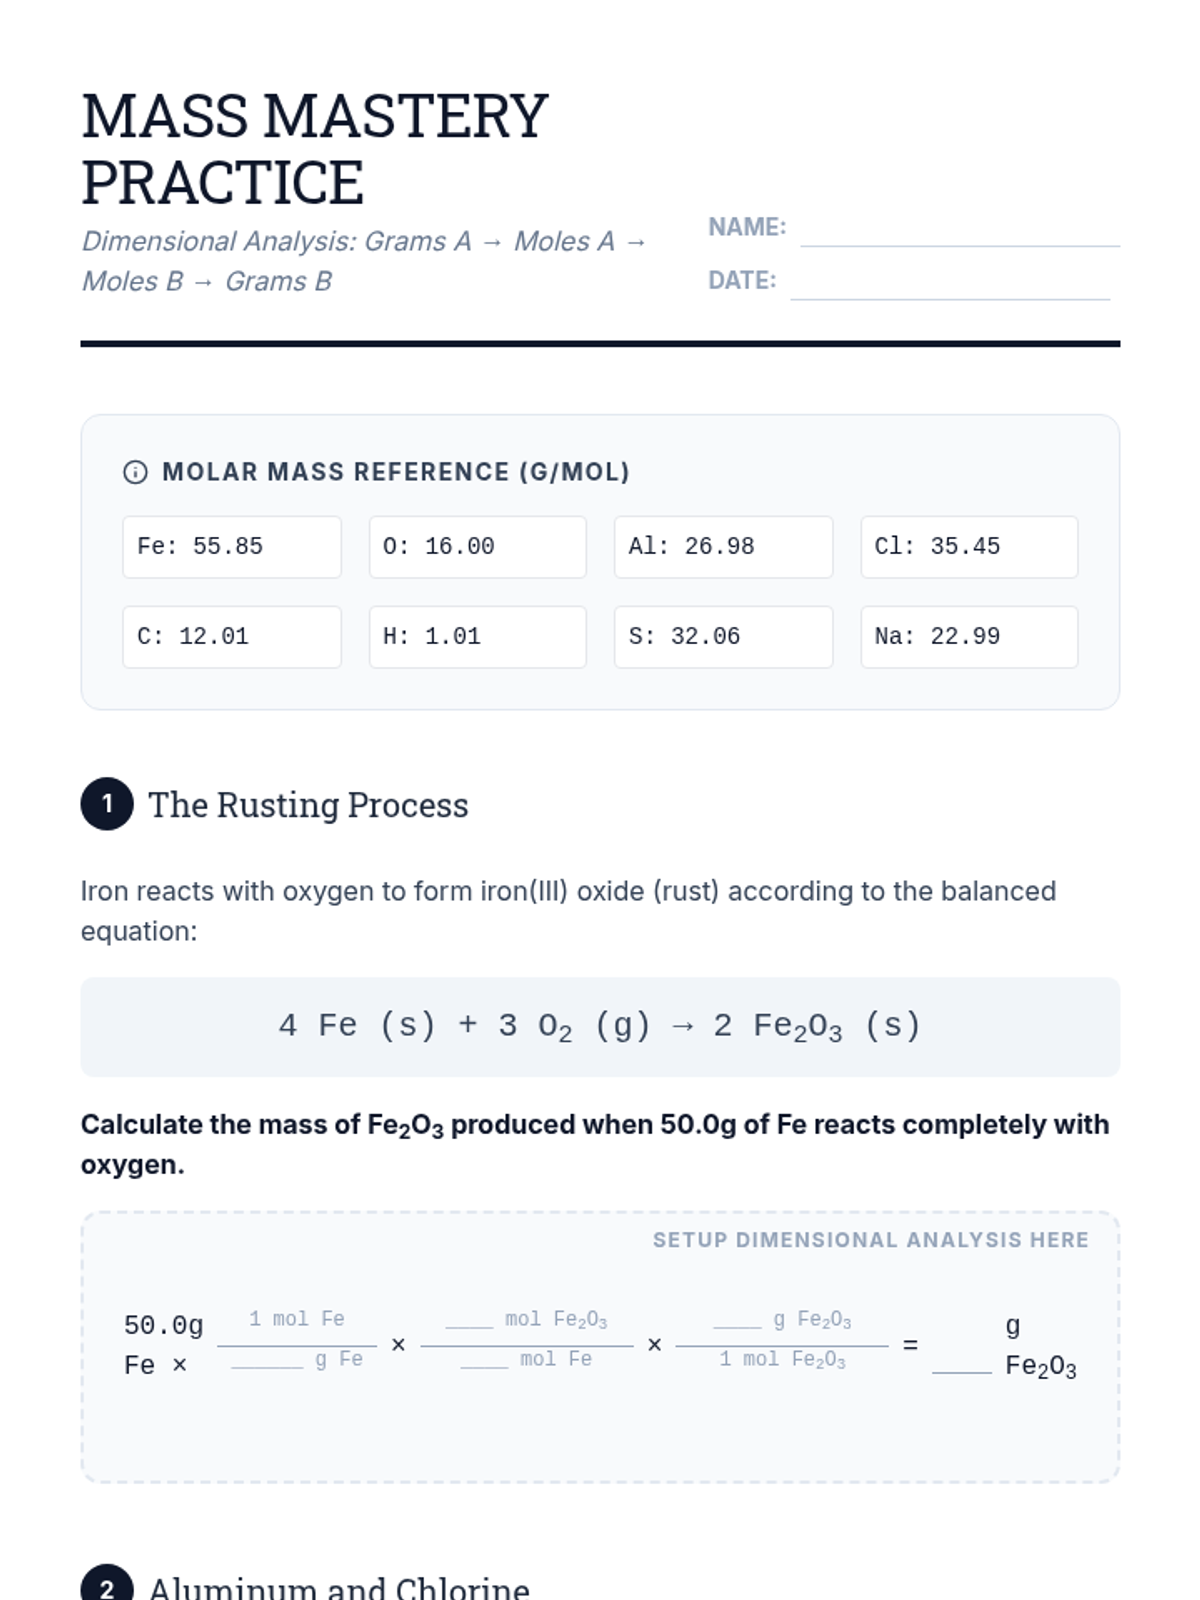Click the NAME blank line
1200x1600 pixels.
tap(959, 234)
